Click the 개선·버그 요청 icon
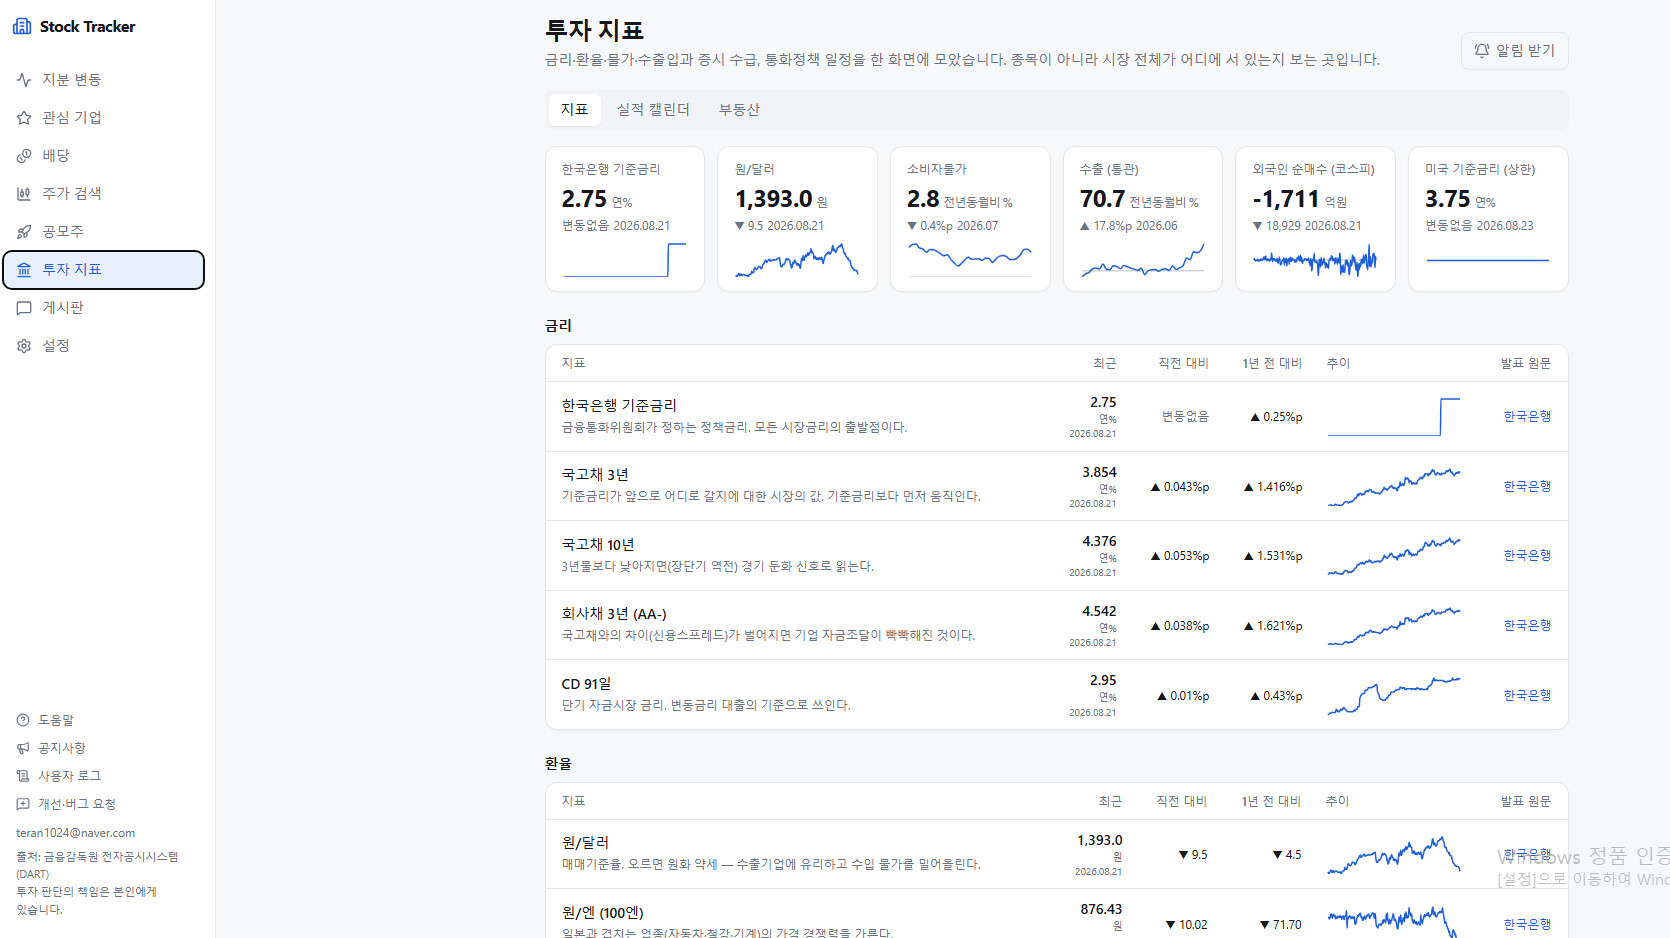The width and height of the screenshot is (1670, 938). pos(23,804)
